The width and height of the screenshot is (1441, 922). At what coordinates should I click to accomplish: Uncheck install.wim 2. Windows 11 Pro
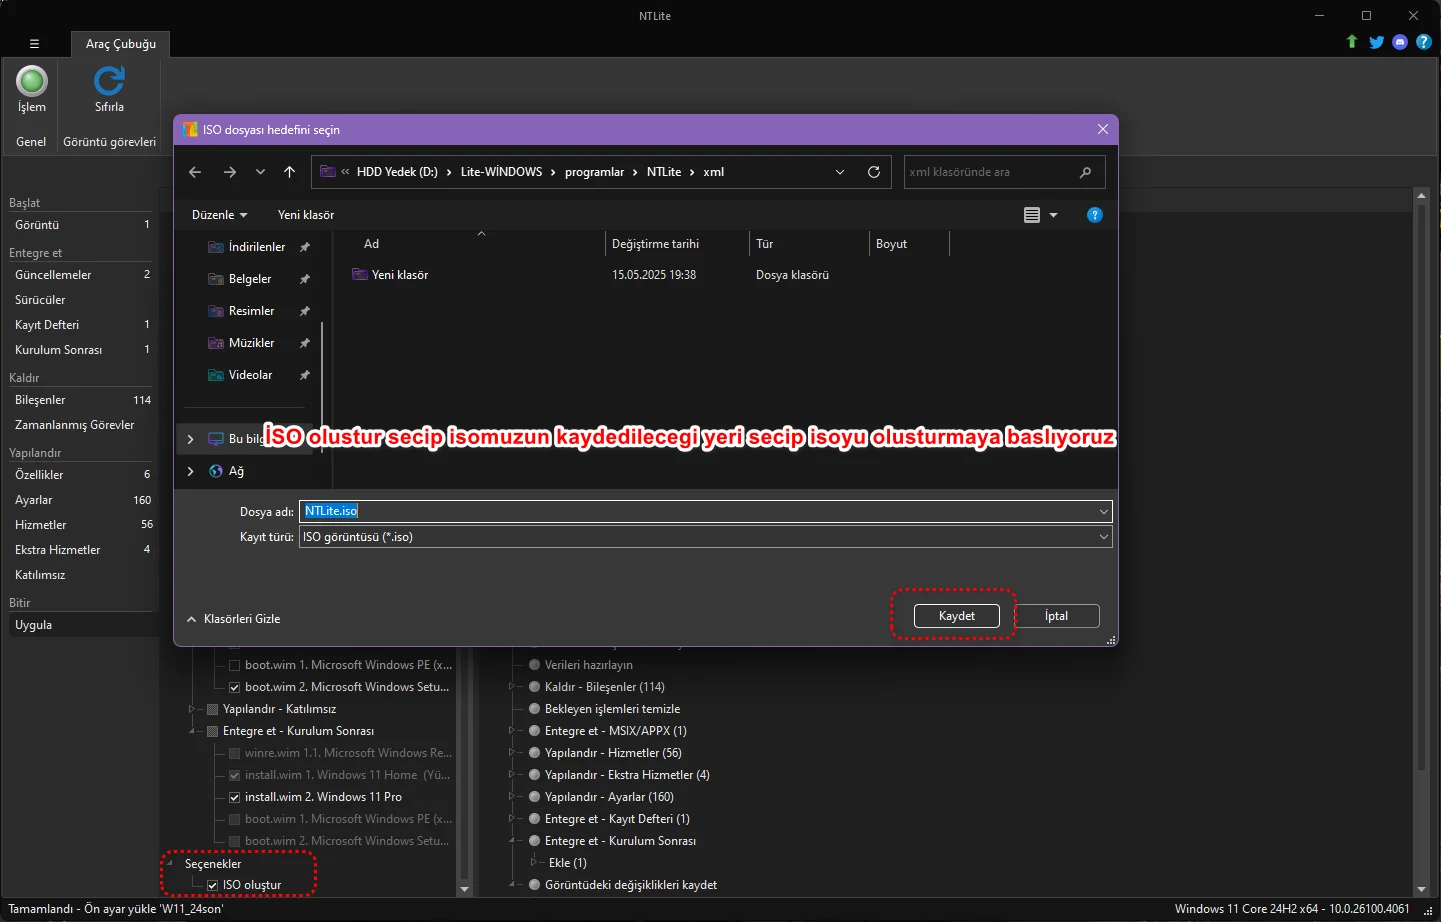click(x=234, y=797)
